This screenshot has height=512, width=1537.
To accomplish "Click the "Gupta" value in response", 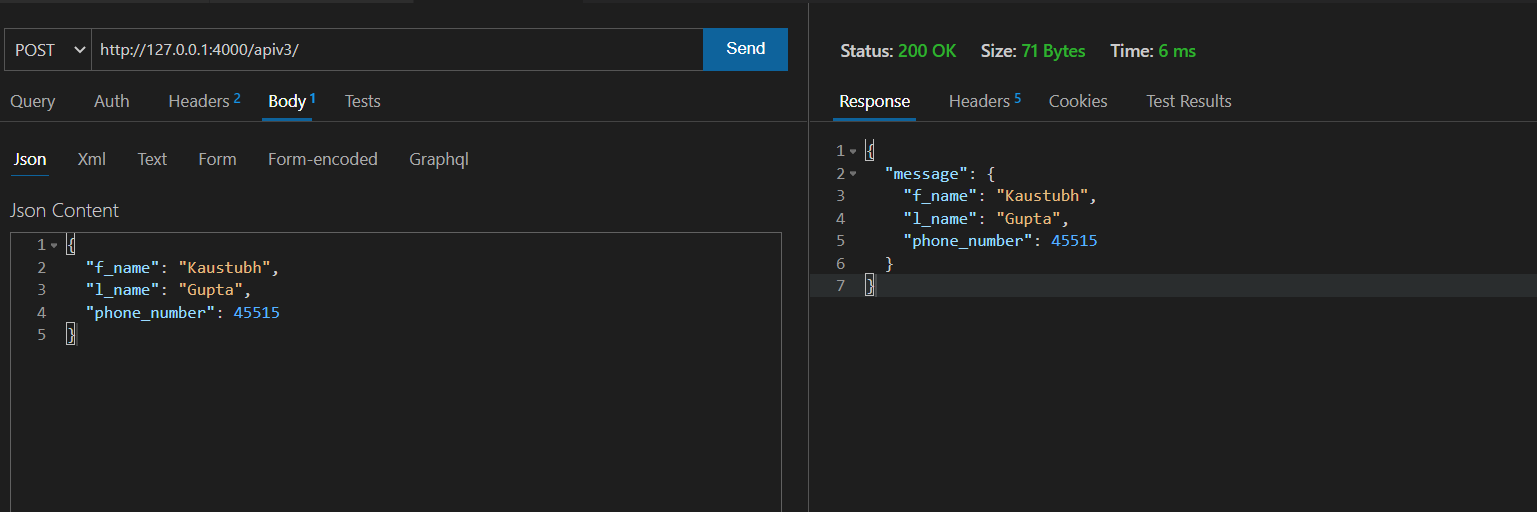I will tap(1029, 218).
